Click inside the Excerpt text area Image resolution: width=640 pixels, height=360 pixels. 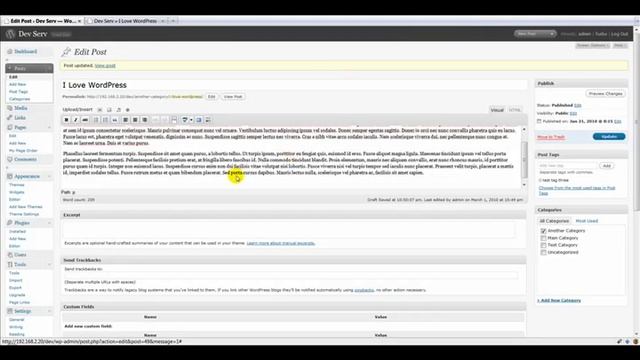289,229
